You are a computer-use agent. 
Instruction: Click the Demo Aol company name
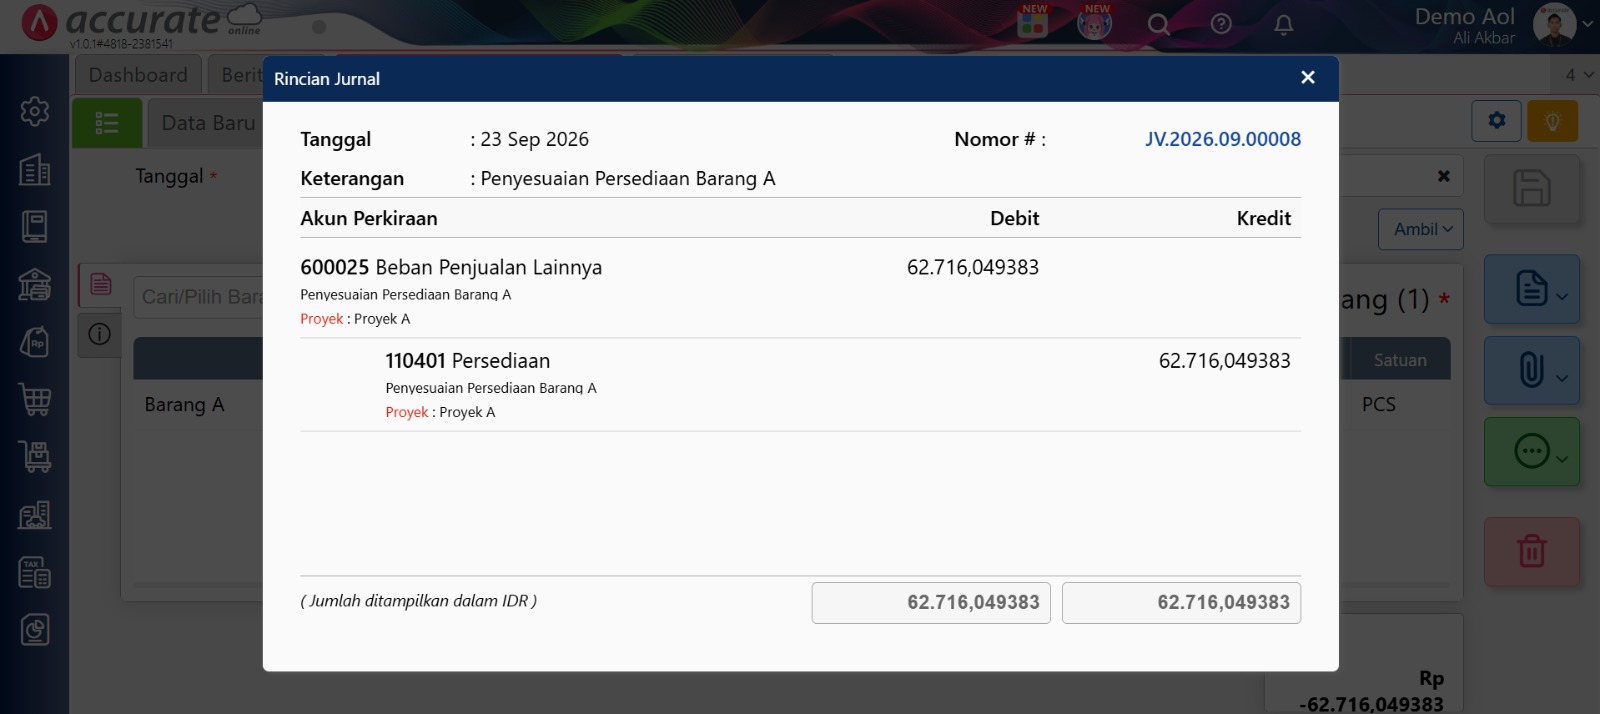pyautogui.click(x=1464, y=16)
